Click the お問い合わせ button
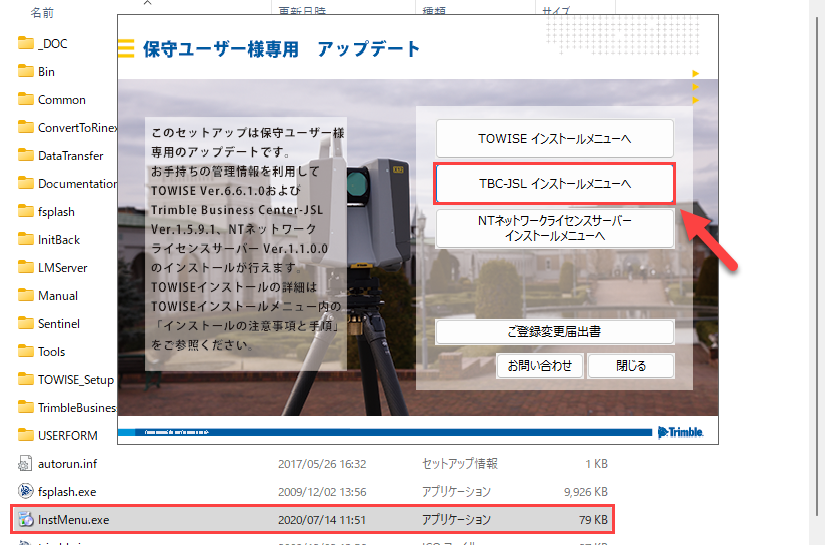The height and width of the screenshot is (545, 825). [x=539, y=366]
